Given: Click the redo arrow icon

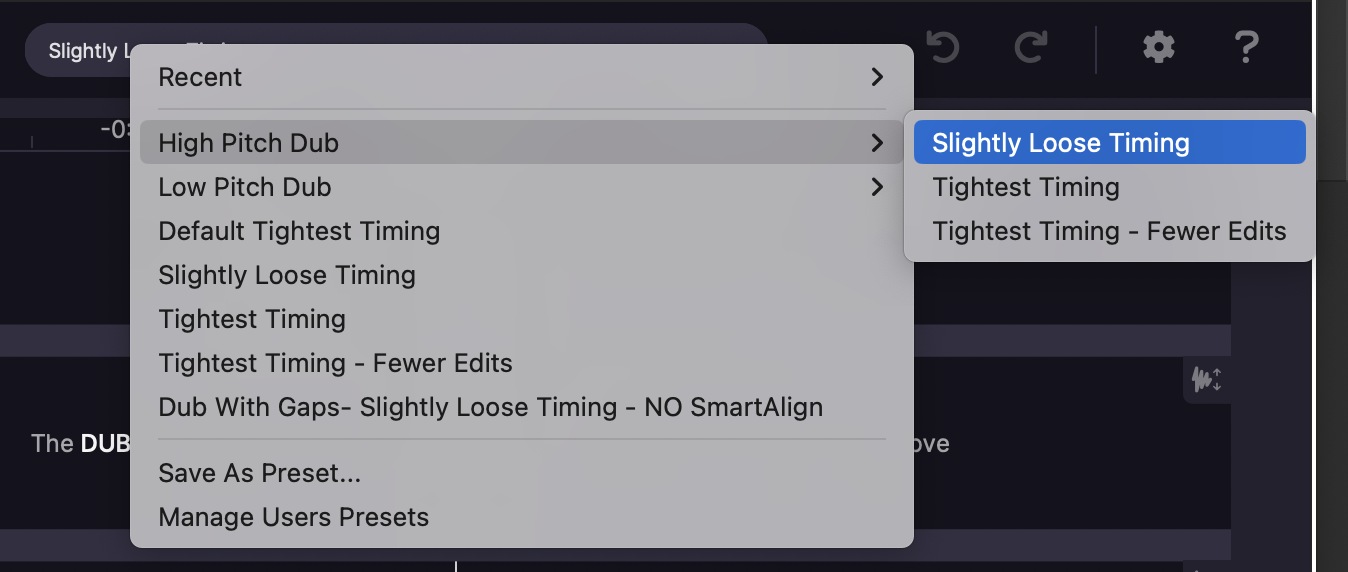Looking at the screenshot, I should coord(1030,47).
